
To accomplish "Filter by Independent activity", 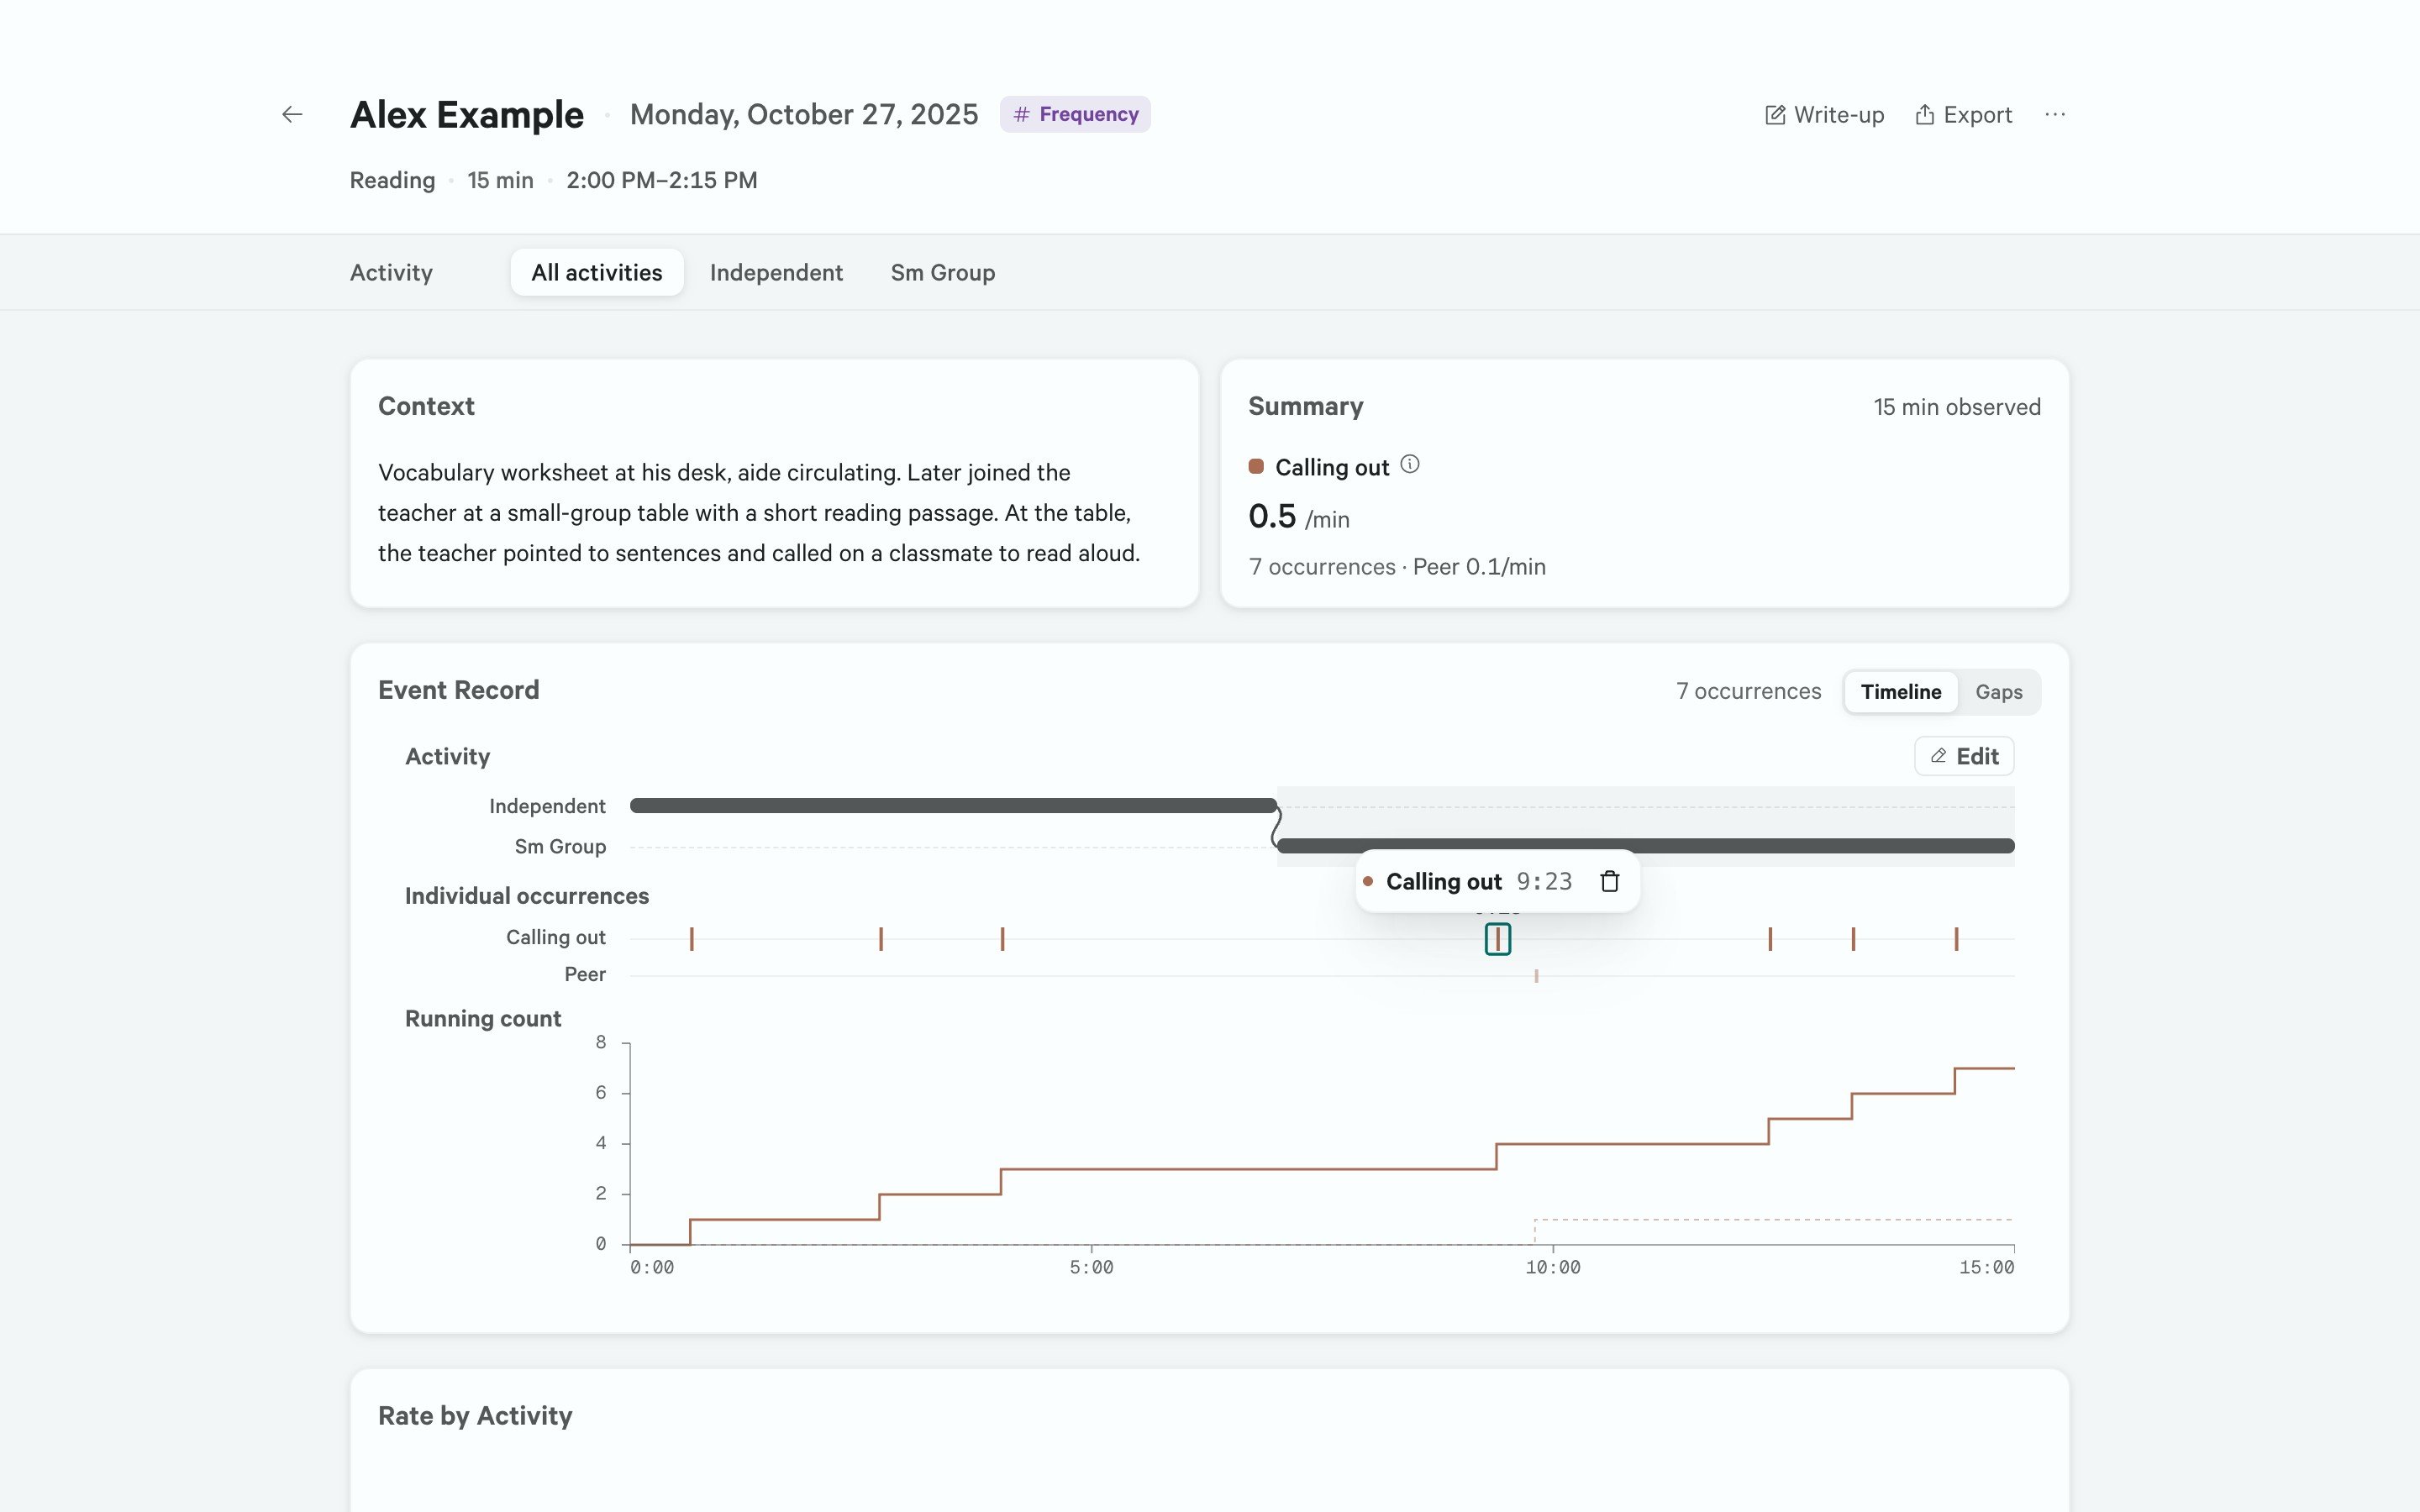I will 776,272.
